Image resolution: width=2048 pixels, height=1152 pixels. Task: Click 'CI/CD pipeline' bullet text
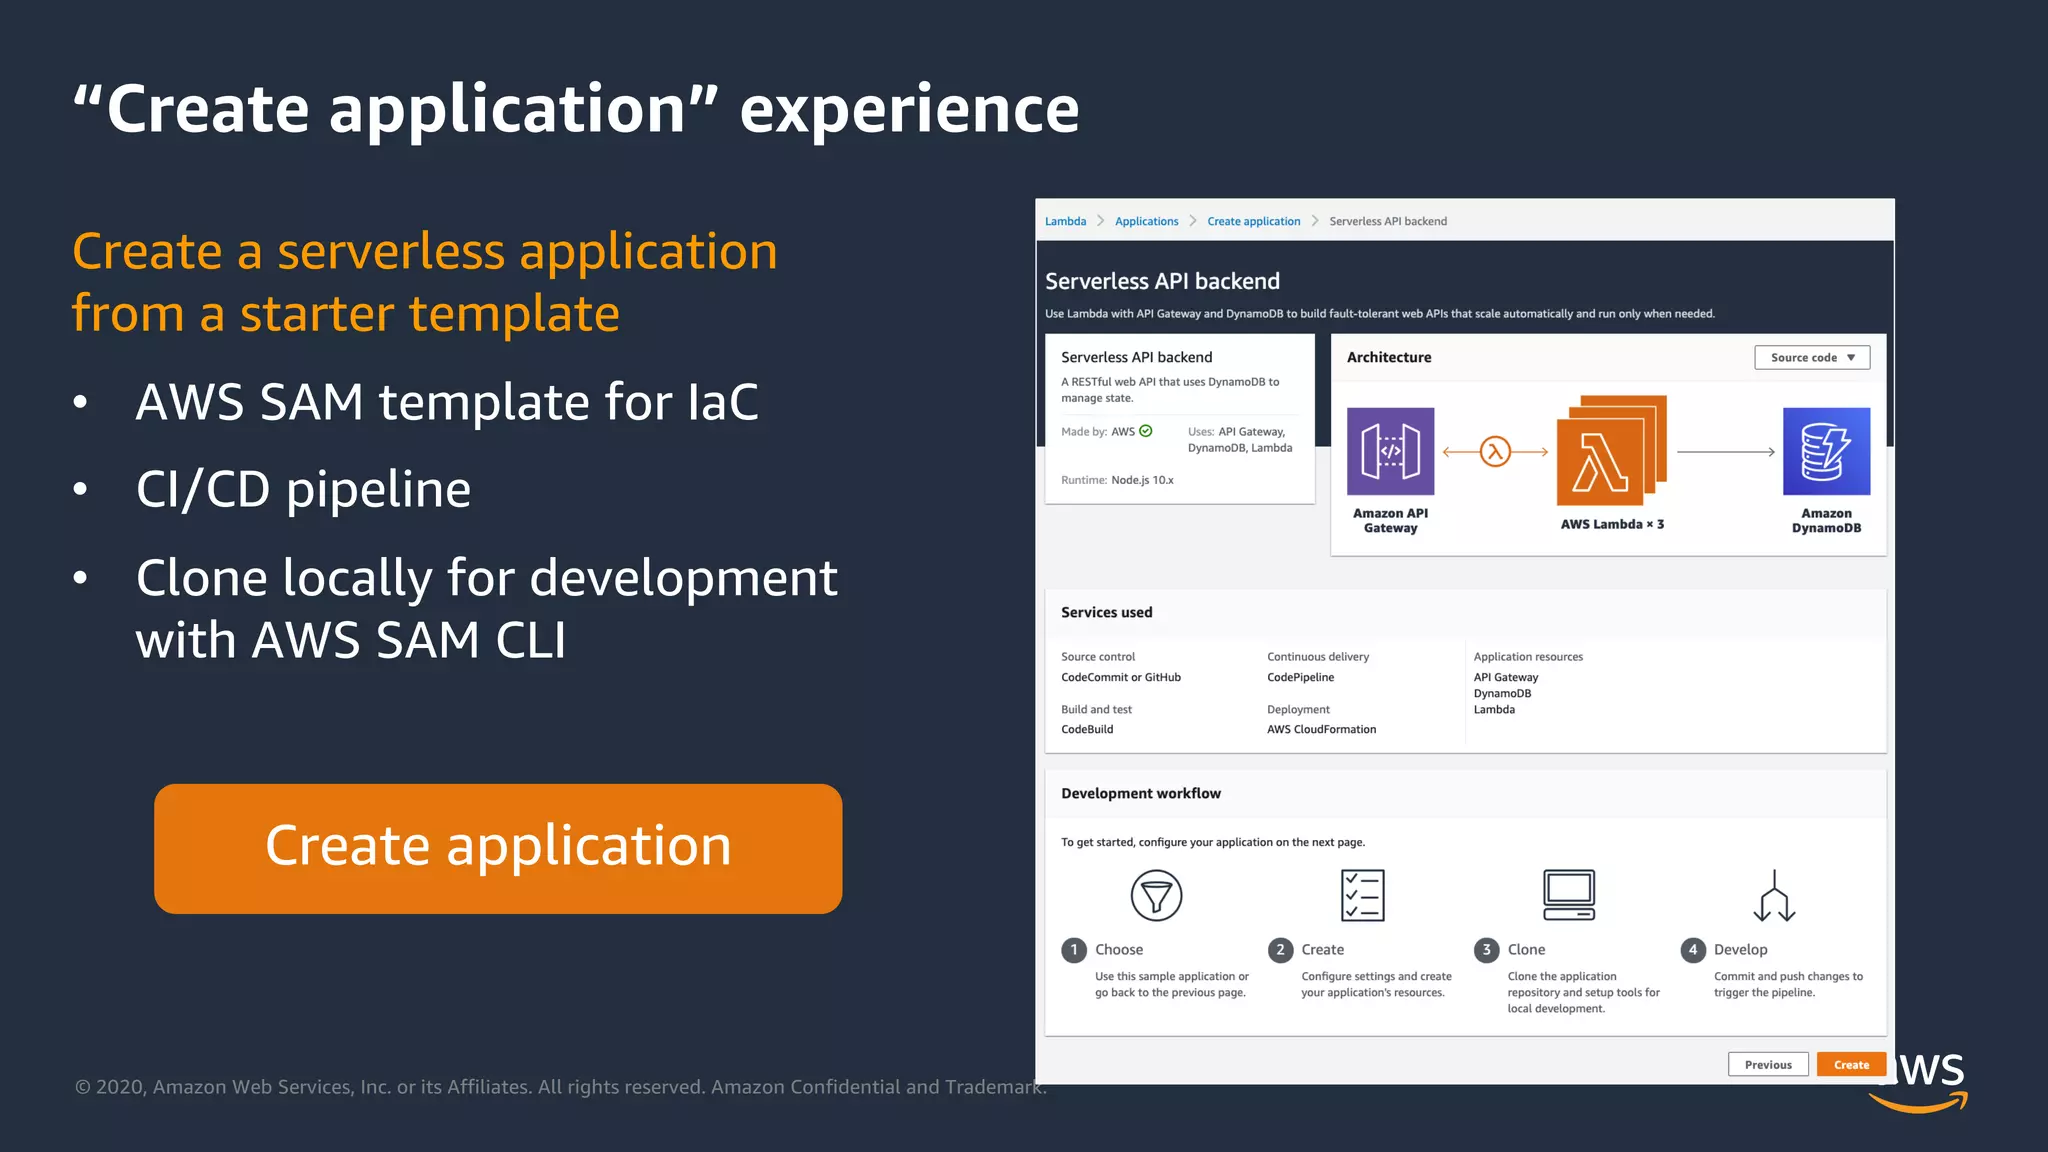coord(303,490)
